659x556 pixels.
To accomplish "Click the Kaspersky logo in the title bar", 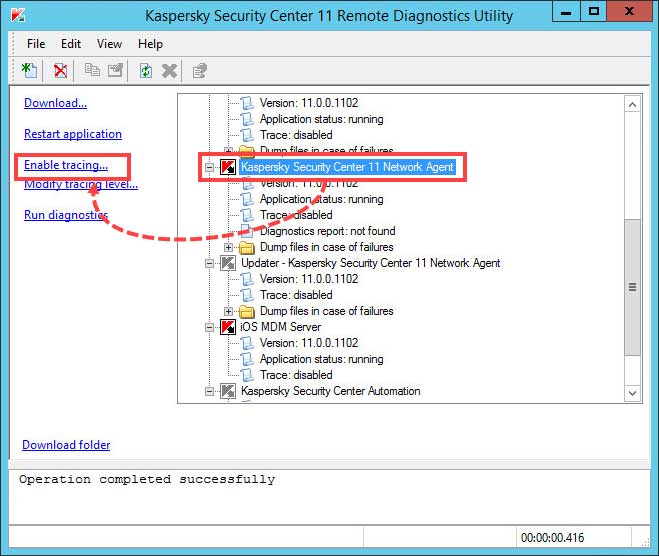I will 18,15.
